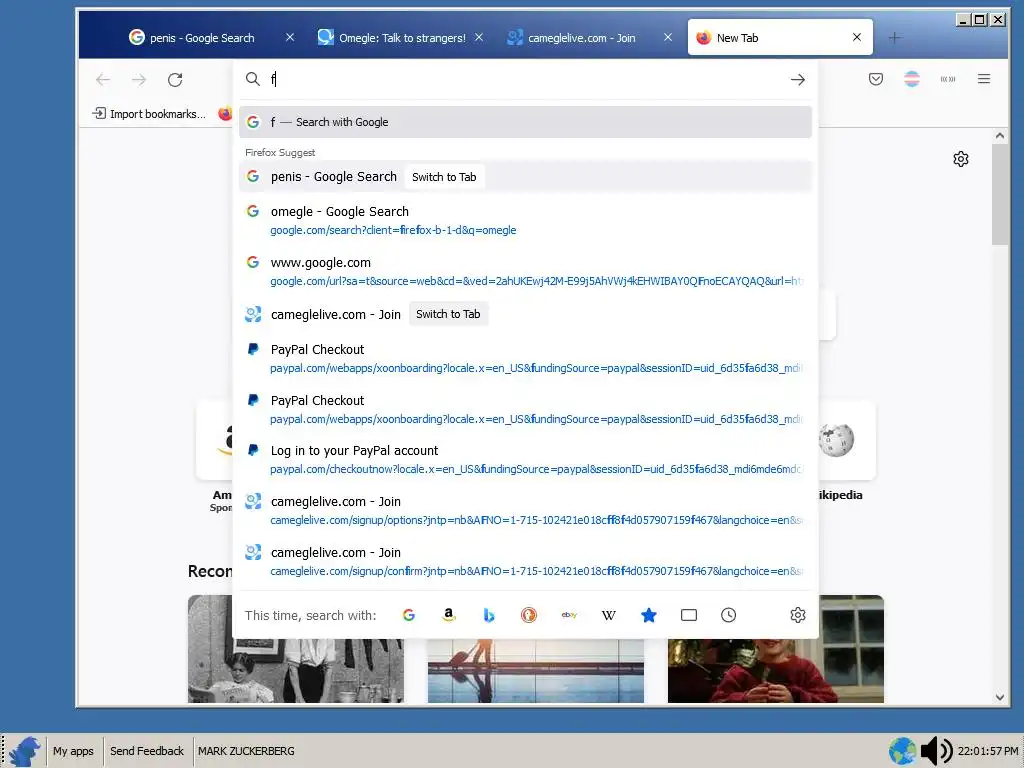Select first PayPal Checkout suggestion title

[x=317, y=349]
